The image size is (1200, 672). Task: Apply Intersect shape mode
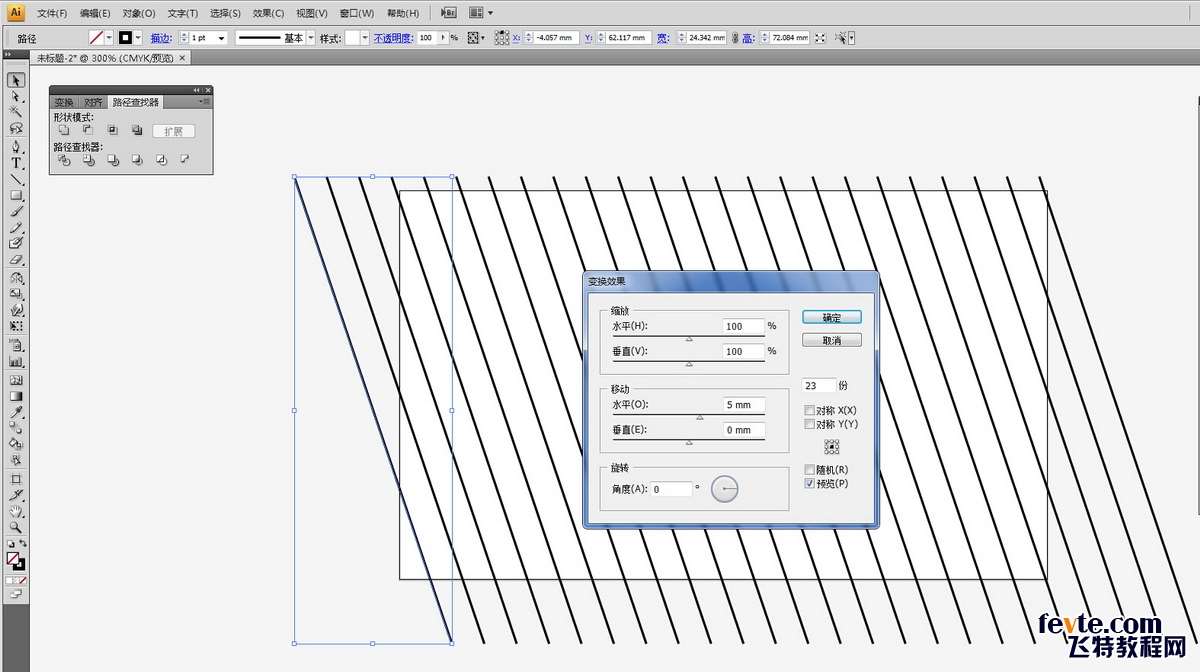(x=112, y=130)
